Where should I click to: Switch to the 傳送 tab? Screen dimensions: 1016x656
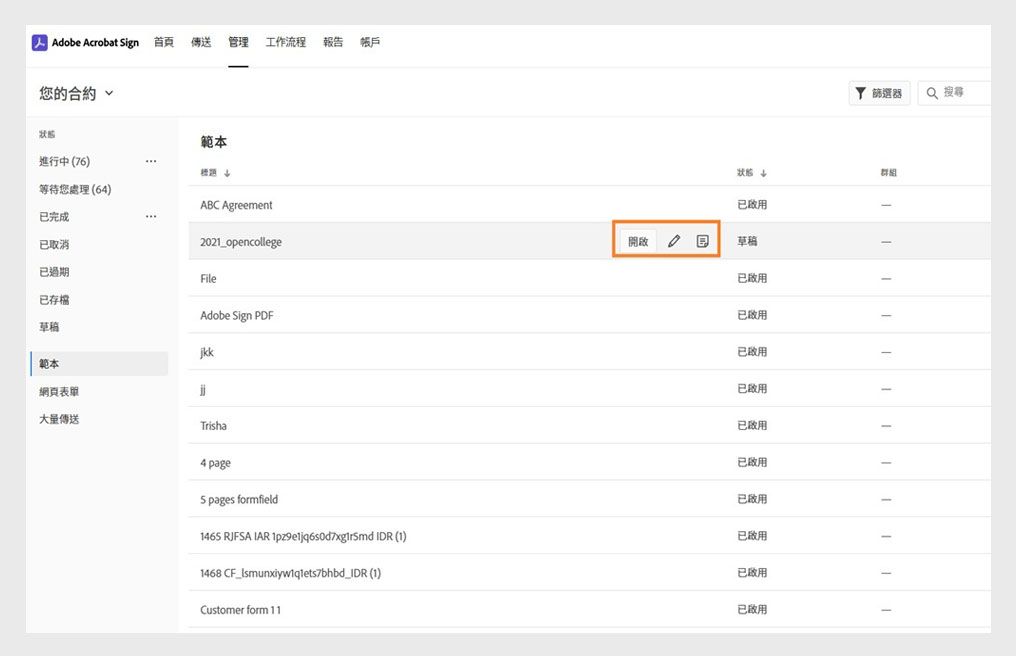pos(201,43)
